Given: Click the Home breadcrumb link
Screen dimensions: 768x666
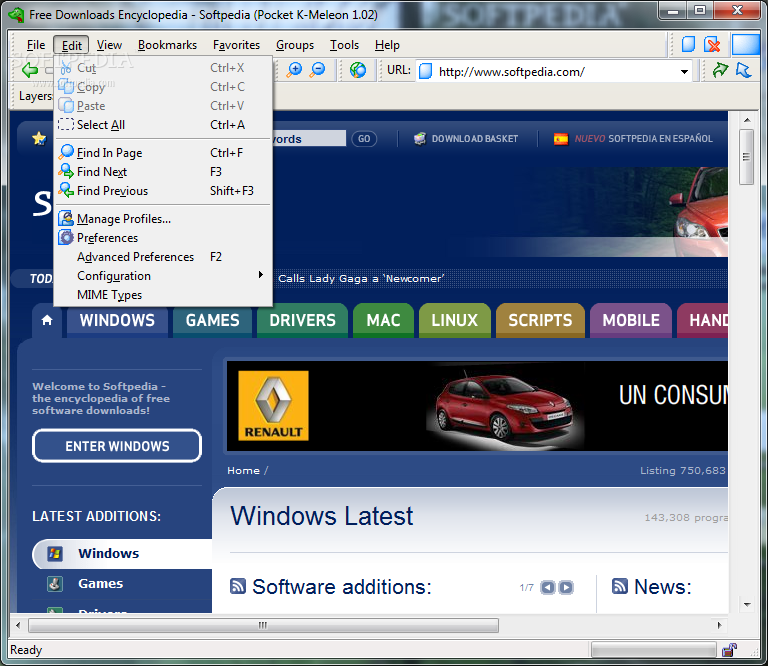Looking at the screenshot, I should [243, 471].
